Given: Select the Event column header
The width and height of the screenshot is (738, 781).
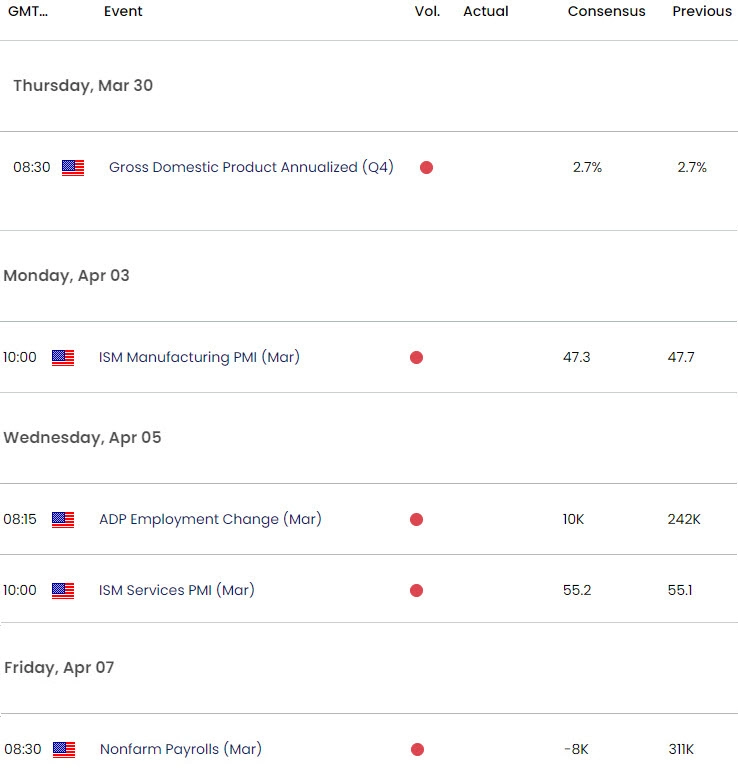Looking at the screenshot, I should [x=123, y=11].
